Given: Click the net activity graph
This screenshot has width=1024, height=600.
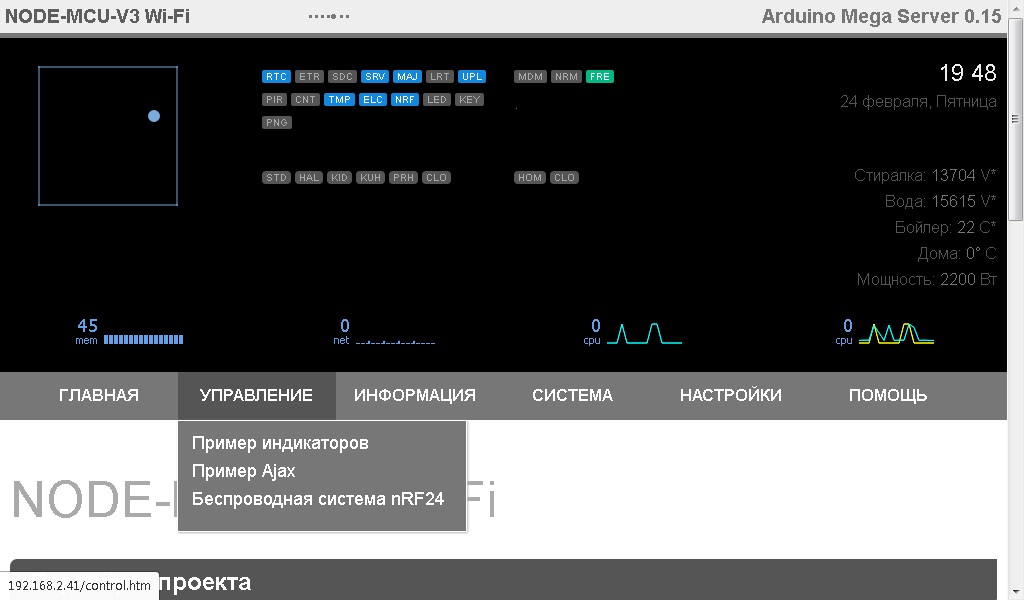Looking at the screenshot, I should tap(395, 341).
